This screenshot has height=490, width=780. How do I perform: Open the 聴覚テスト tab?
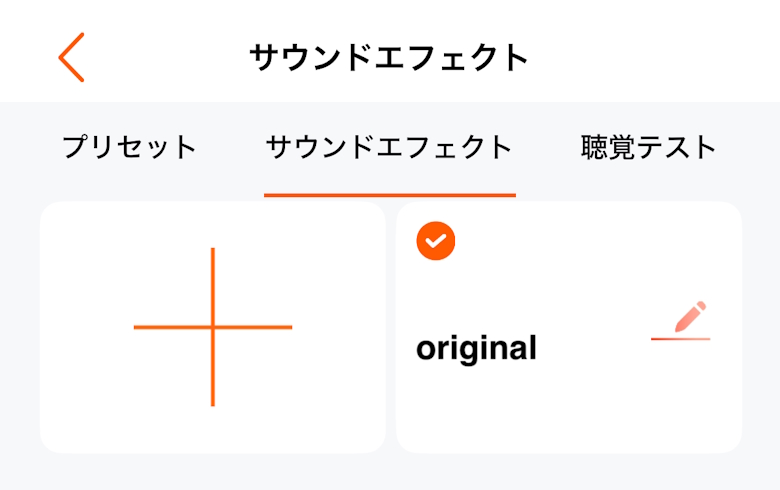click(649, 148)
